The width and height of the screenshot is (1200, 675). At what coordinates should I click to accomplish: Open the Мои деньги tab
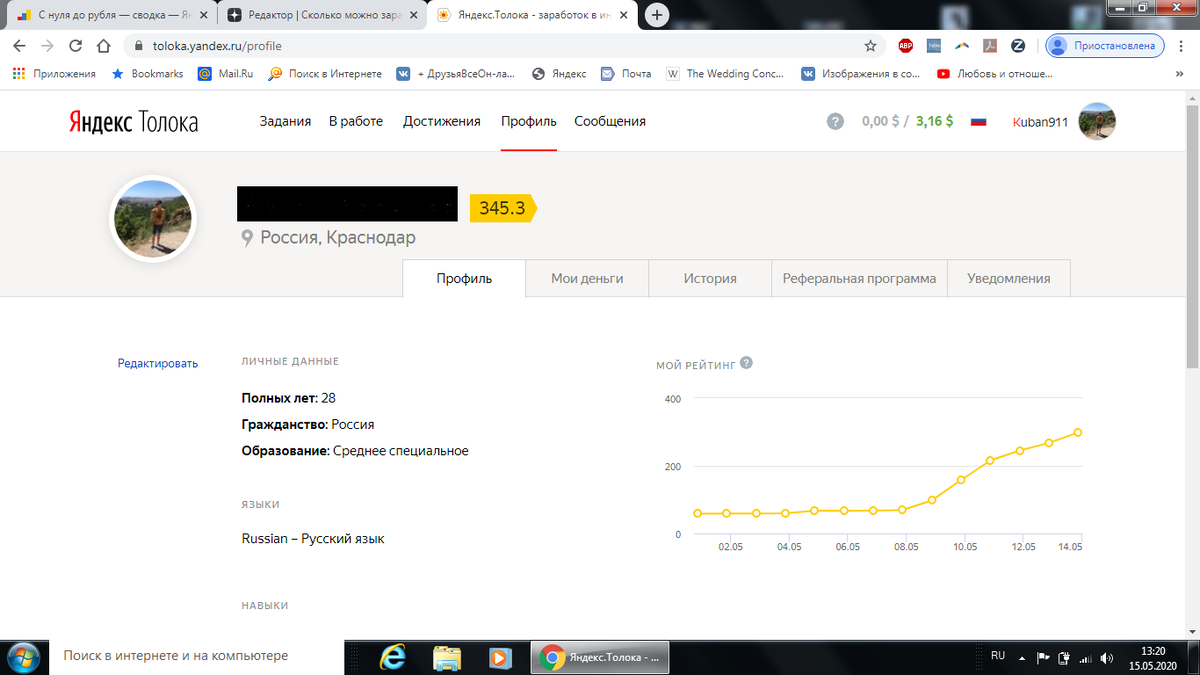point(587,279)
